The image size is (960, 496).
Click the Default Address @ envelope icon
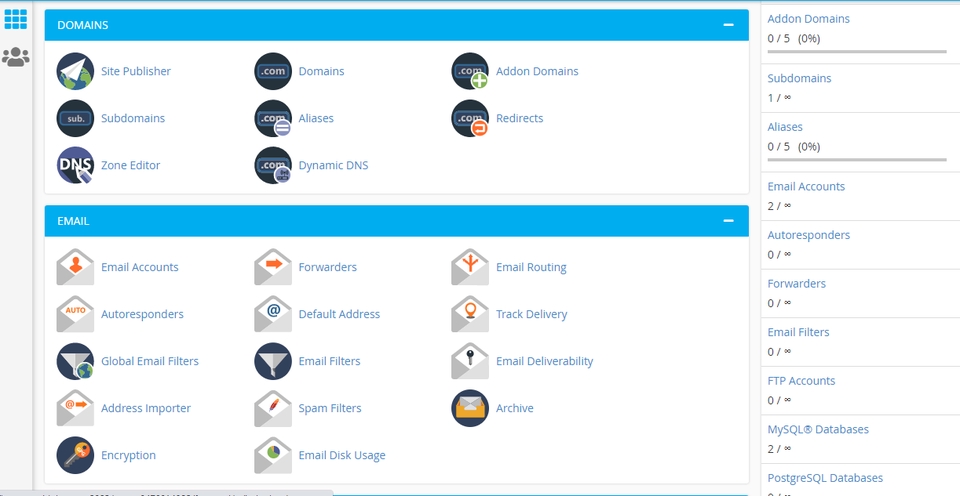click(x=273, y=314)
